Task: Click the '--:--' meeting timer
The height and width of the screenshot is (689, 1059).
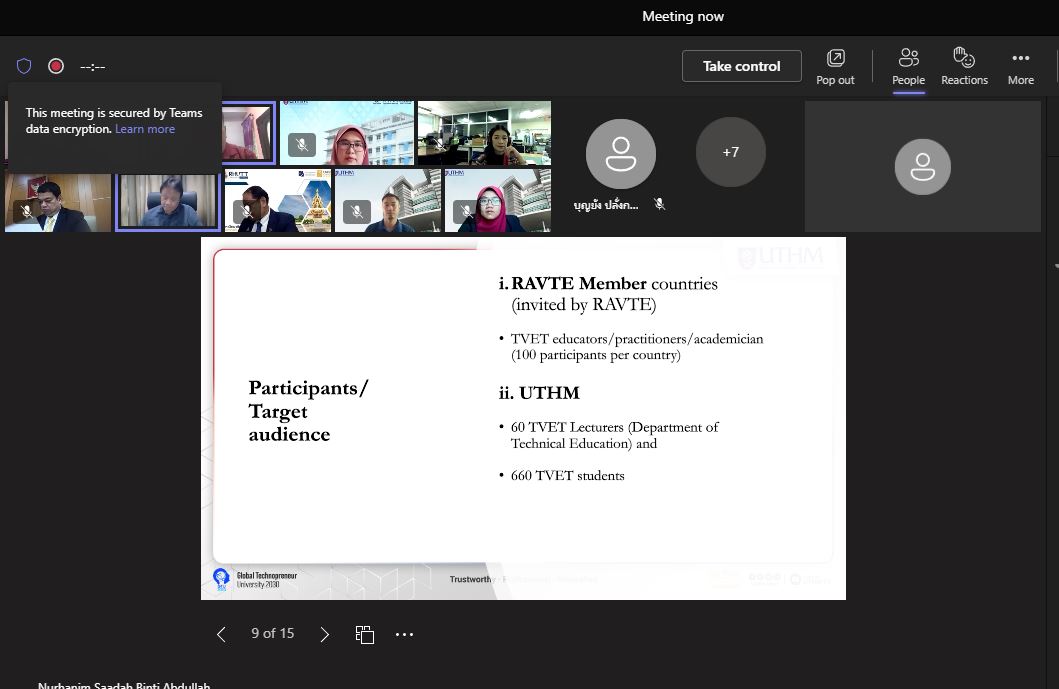Action: coord(93,66)
